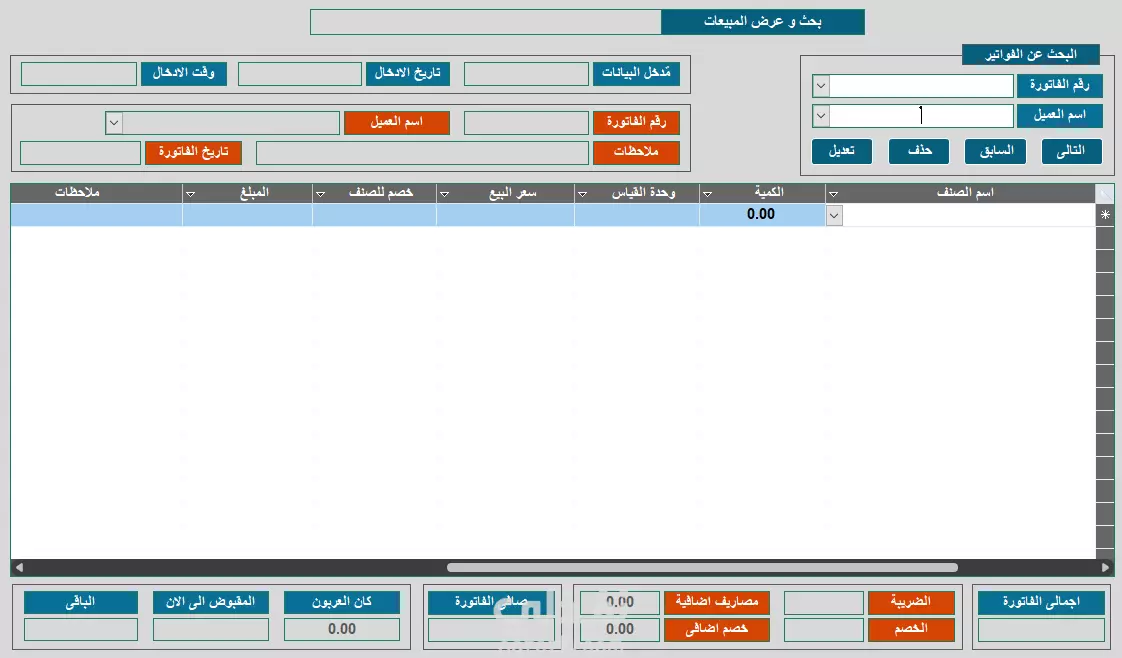This screenshot has height=658, width=1122.
Task: Click the orange اسم العميل label
Action: click(x=397, y=122)
